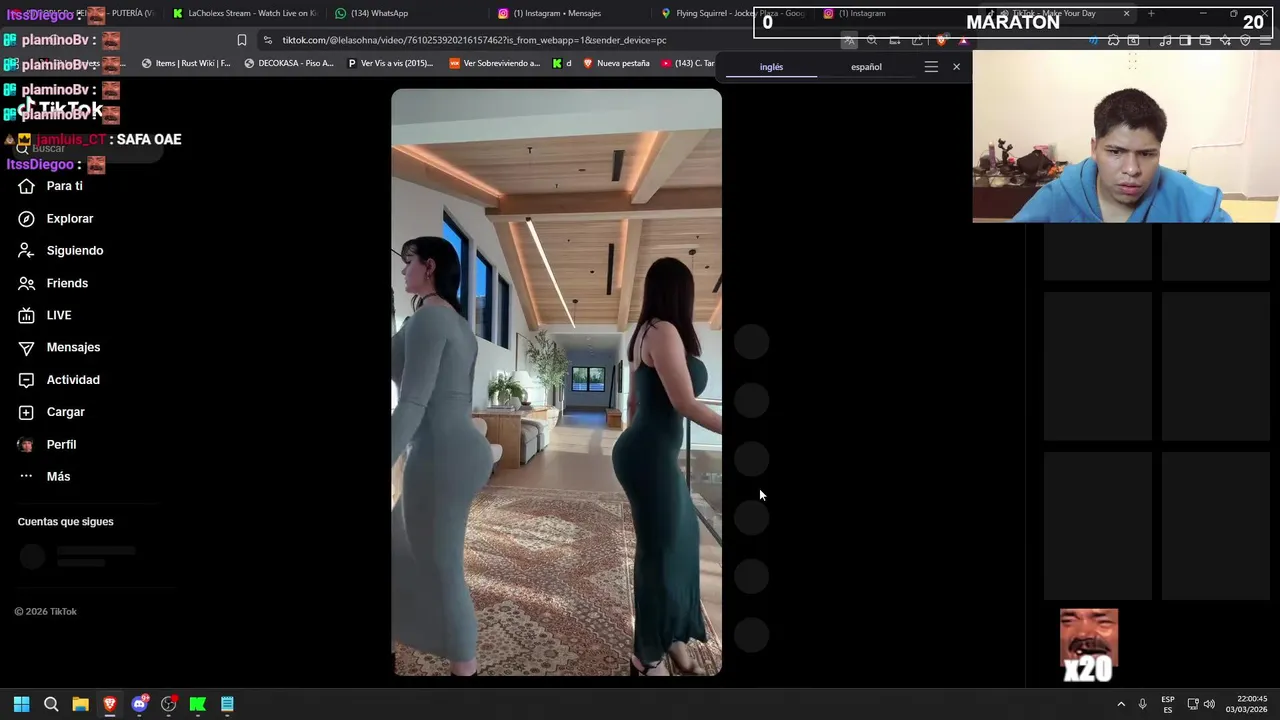Image resolution: width=1280 pixels, height=720 pixels.
Task: Switch to the LaCholexs Stream Kick tab
Action: point(244,13)
